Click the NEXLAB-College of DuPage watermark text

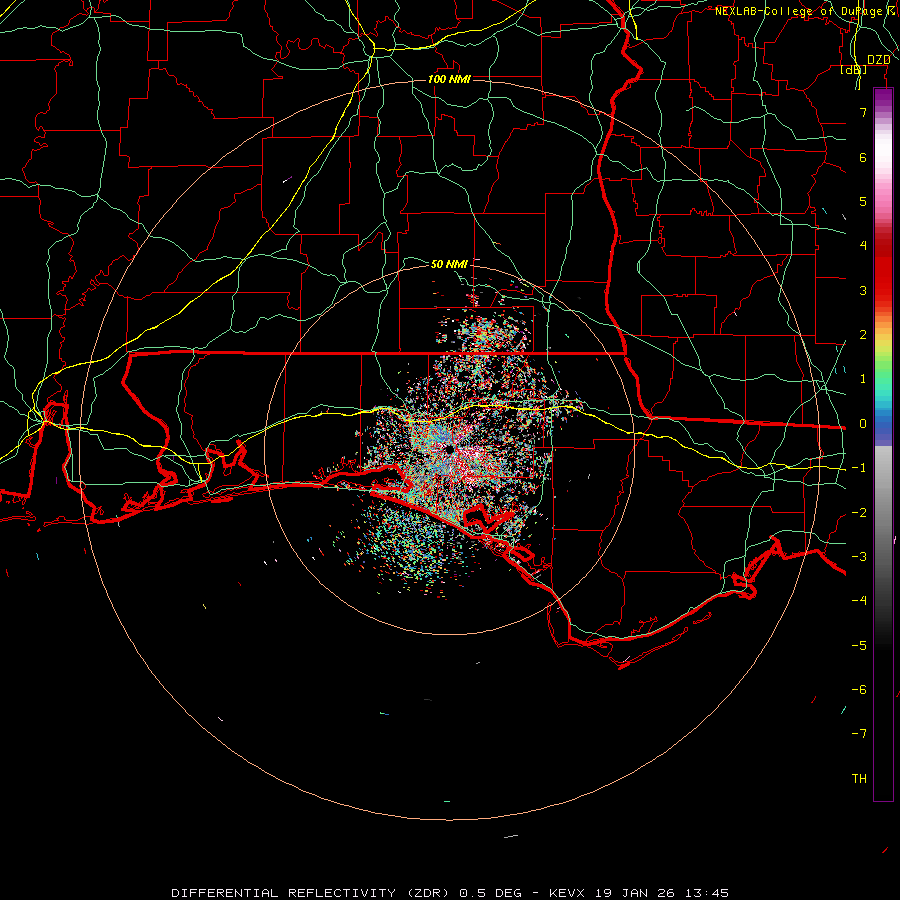(806, 11)
